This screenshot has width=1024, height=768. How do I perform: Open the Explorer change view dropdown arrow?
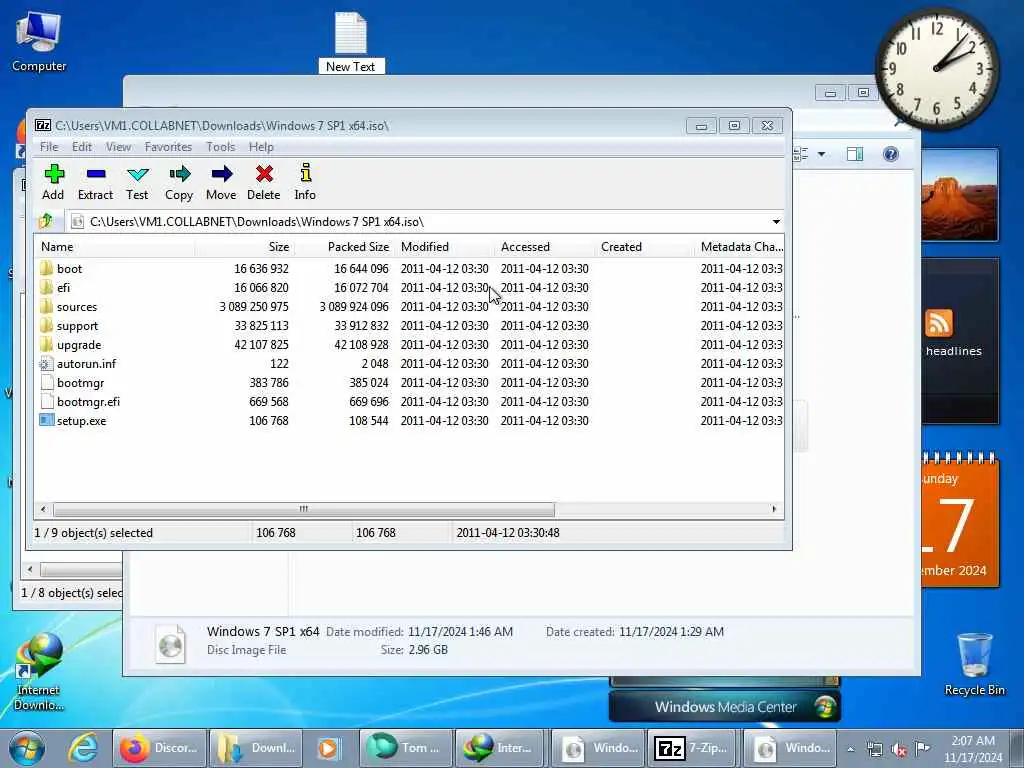point(821,154)
